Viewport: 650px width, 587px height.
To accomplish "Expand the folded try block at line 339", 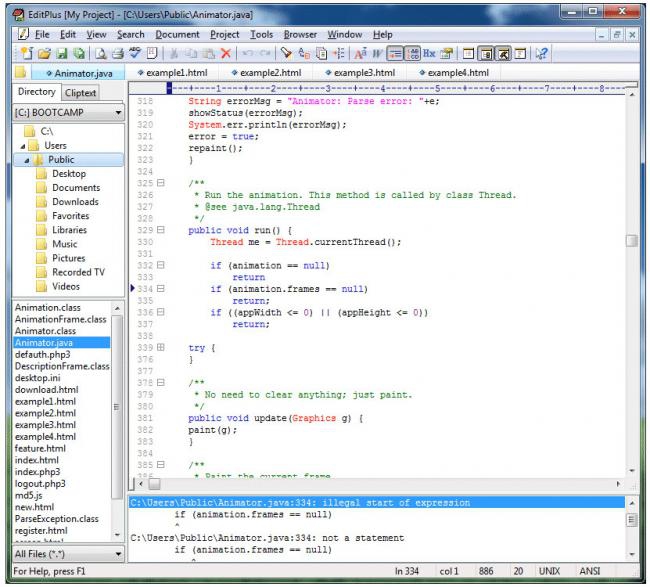I will 161,347.
